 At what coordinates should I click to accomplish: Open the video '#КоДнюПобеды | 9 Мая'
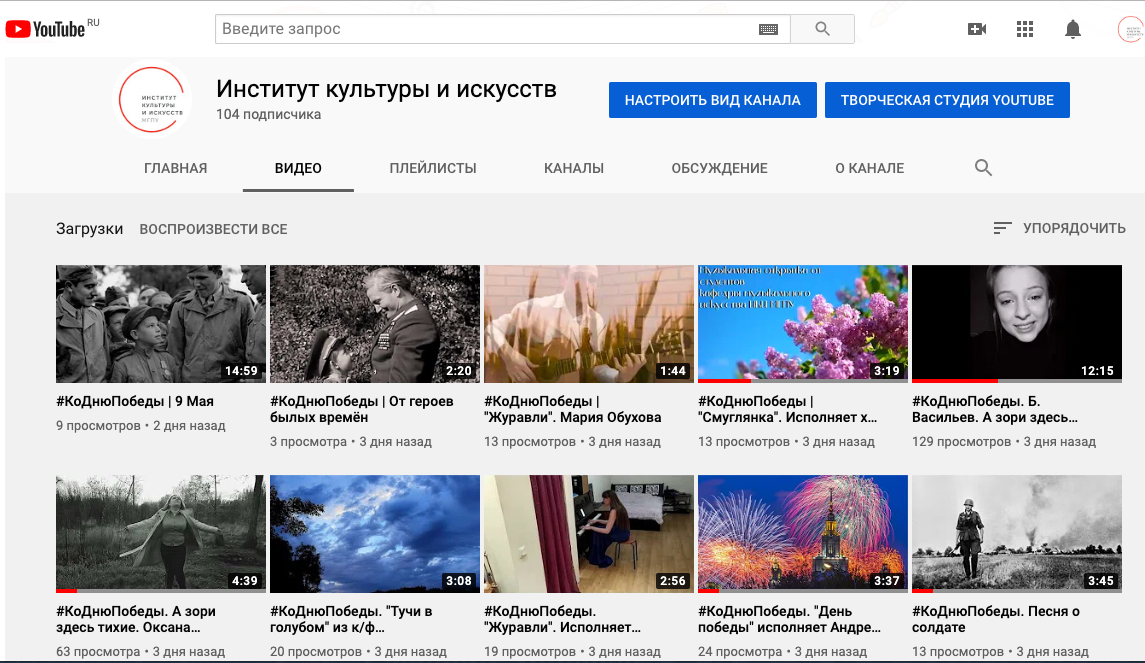[160, 324]
